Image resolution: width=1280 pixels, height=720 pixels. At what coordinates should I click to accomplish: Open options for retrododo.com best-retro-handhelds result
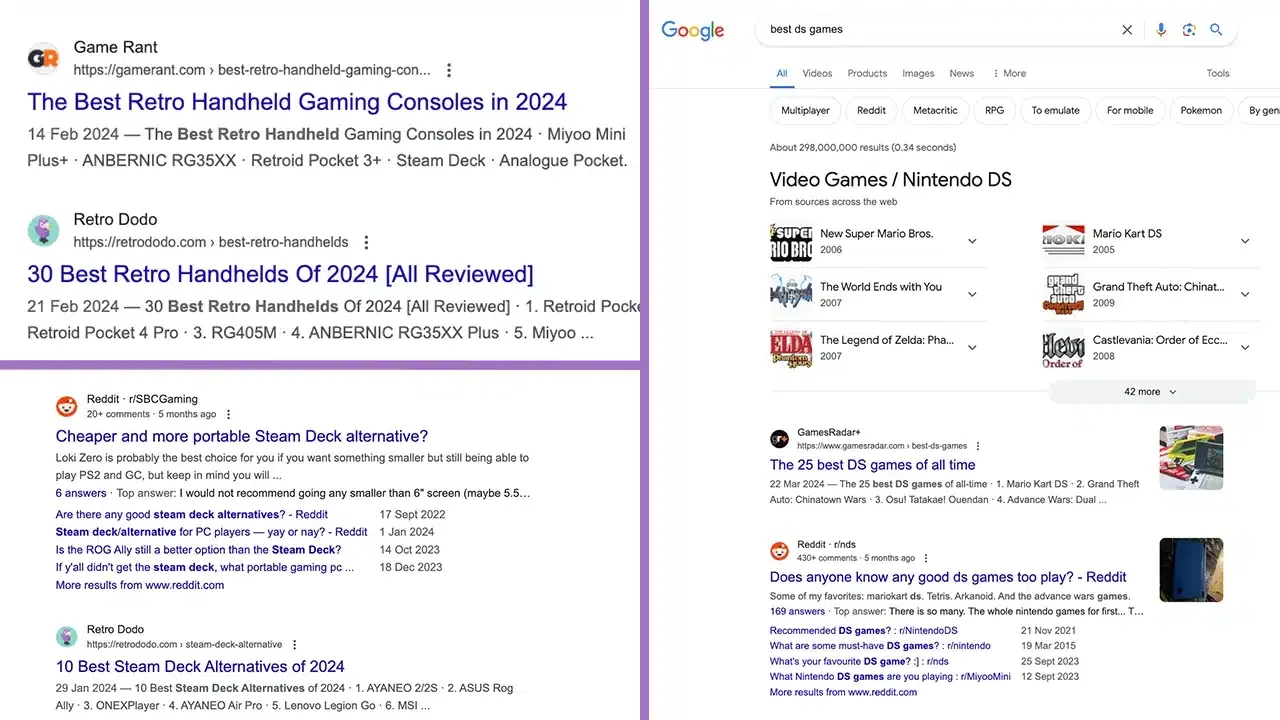point(366,242)
